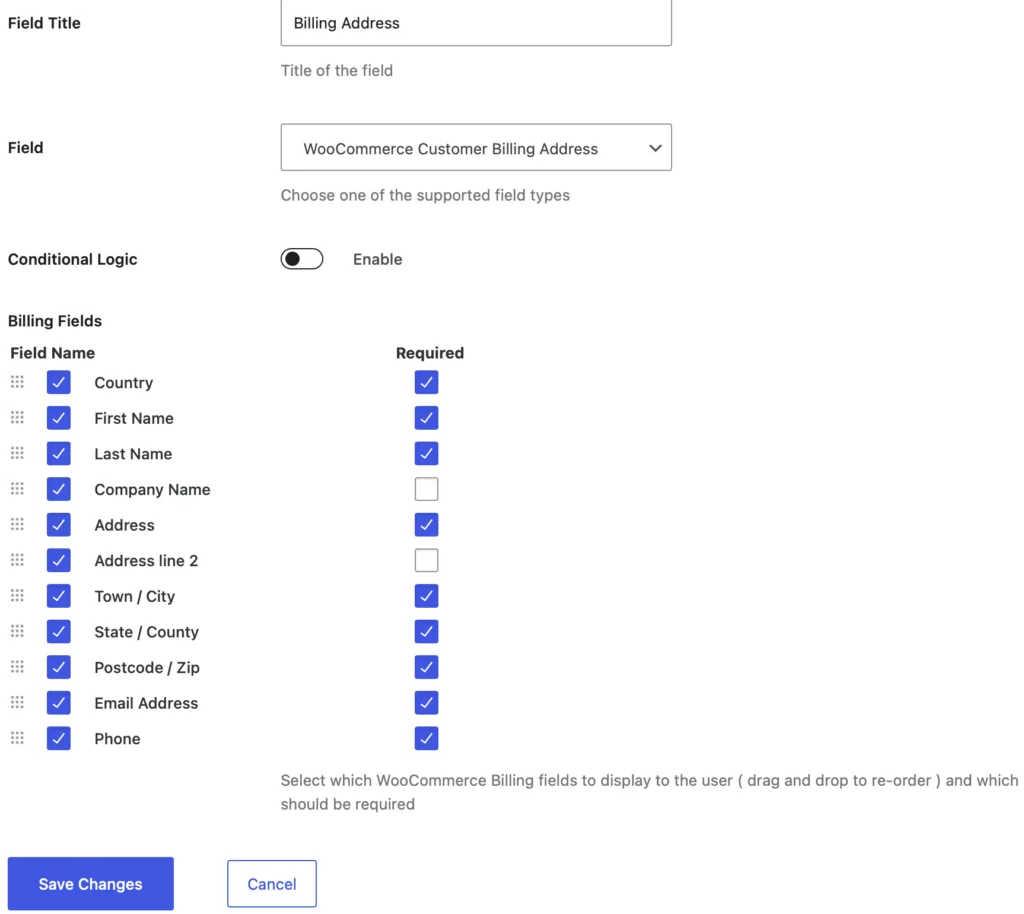The width and height of the screenshot is (1024, 914).
Task: Grab the drag handle for Postcode / Zip row
Action: pos(17,667)
